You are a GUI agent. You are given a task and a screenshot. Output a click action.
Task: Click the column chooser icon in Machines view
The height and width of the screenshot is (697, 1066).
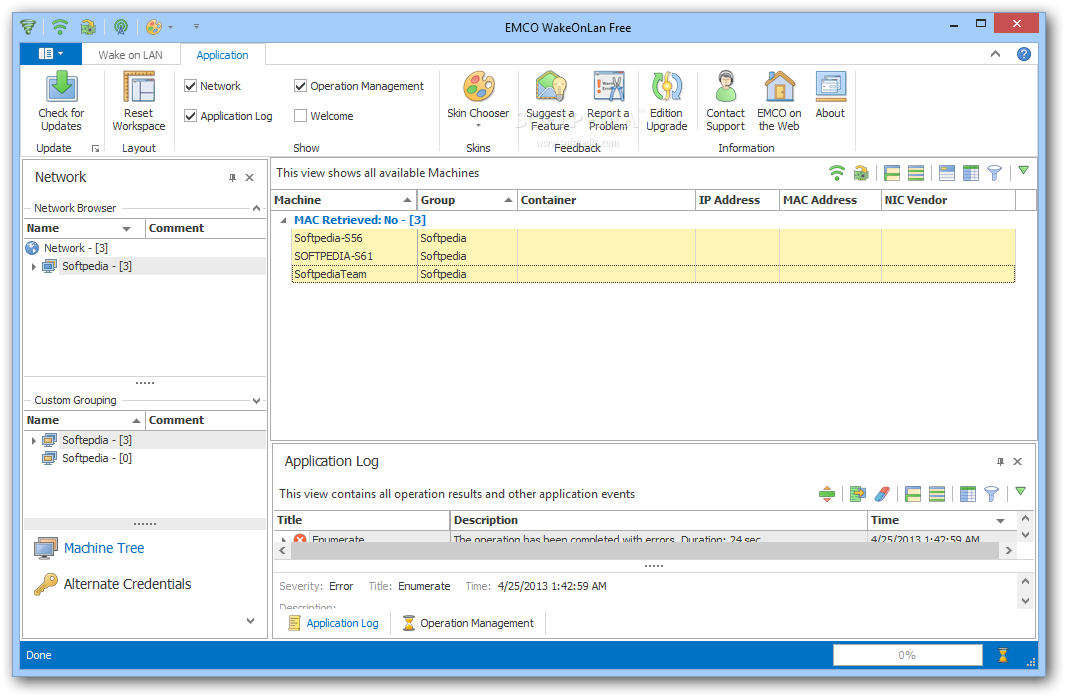971,173
